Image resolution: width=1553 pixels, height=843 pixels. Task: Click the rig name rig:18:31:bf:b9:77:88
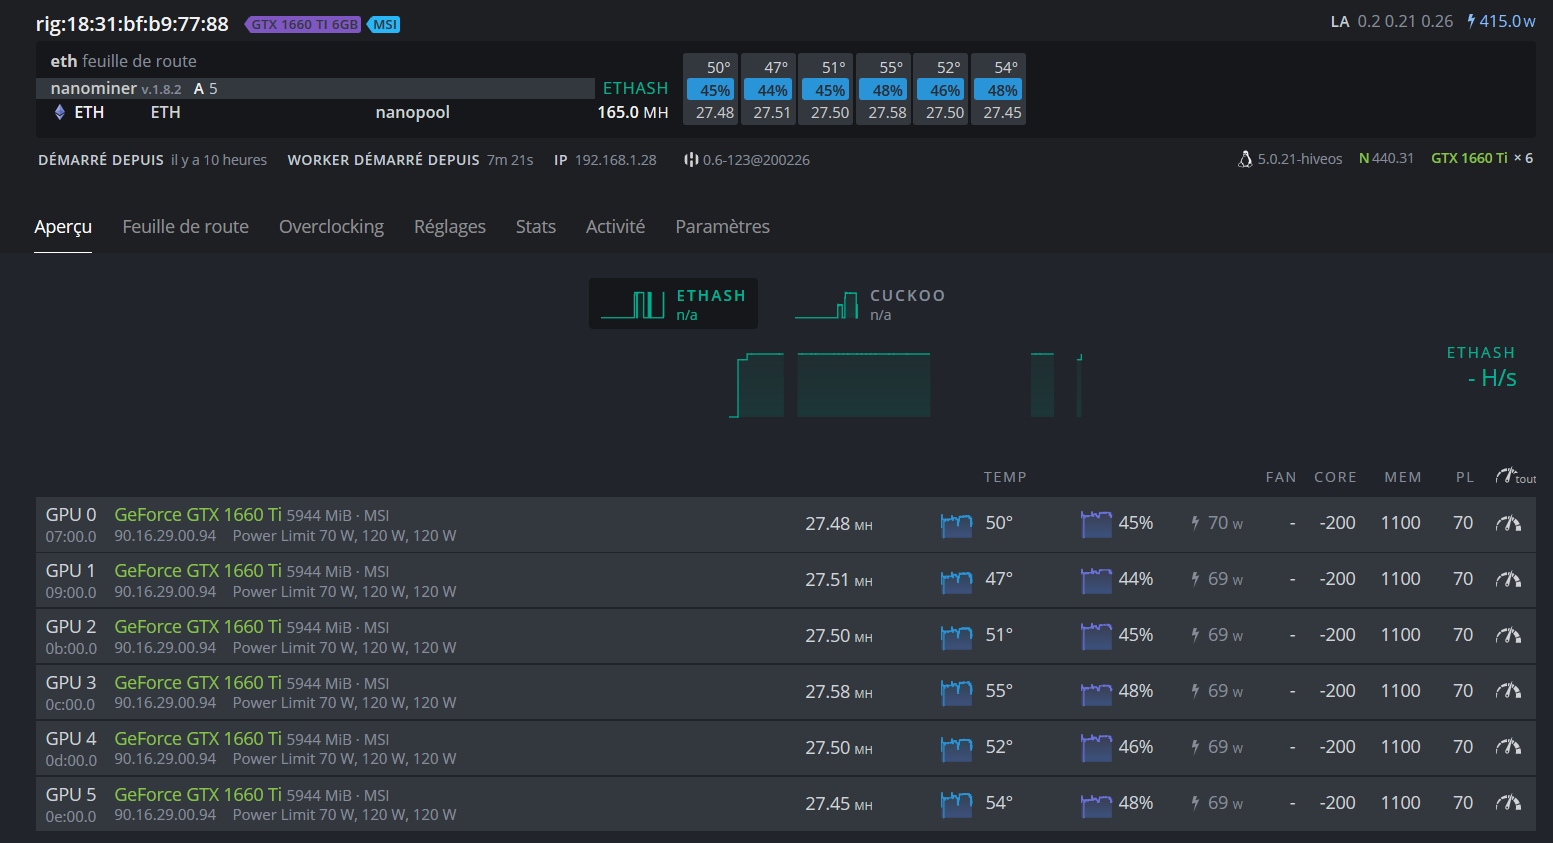[x=132, y=24]
